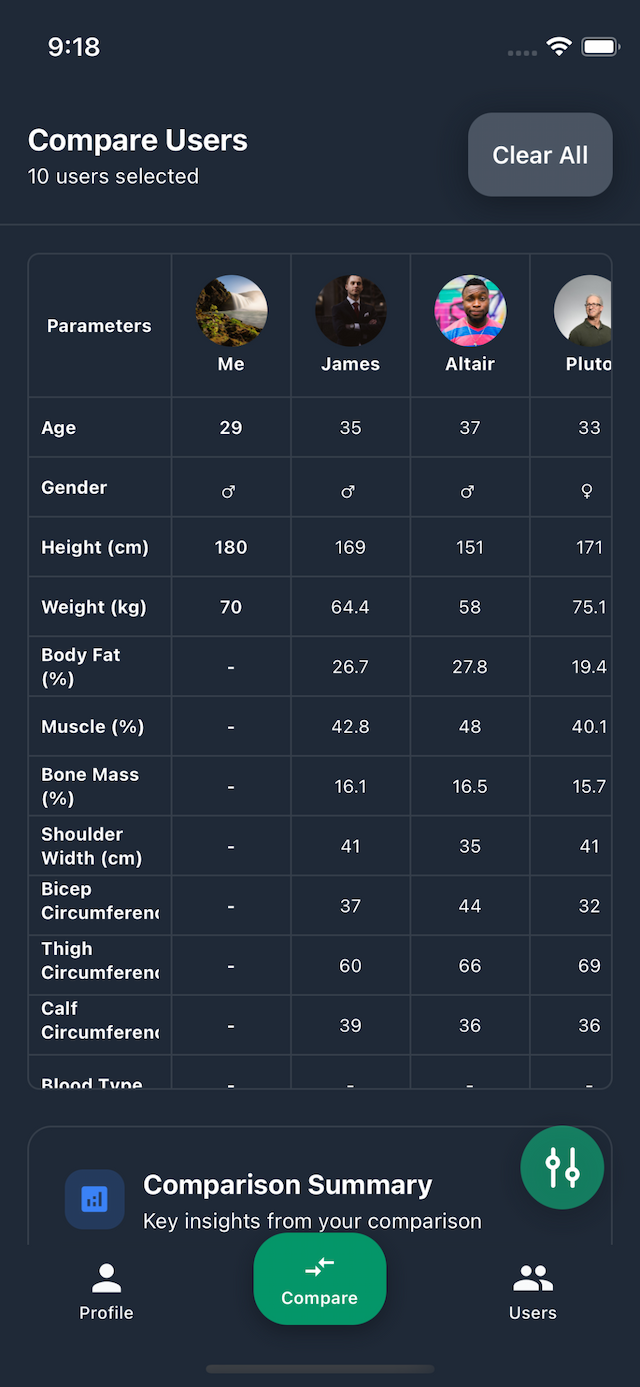Tap Pluto's avatar in the table header
The height and width of the screenshot is (1387, 640).
click(584, 311)
